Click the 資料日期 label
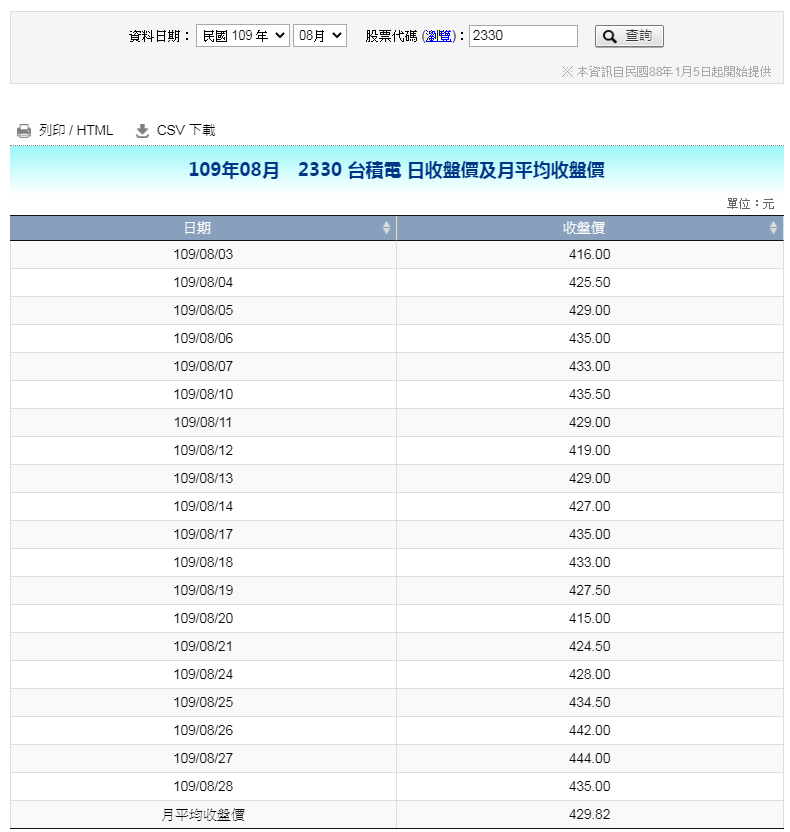The height and width of the screenshot is (832, 790). 160,36
